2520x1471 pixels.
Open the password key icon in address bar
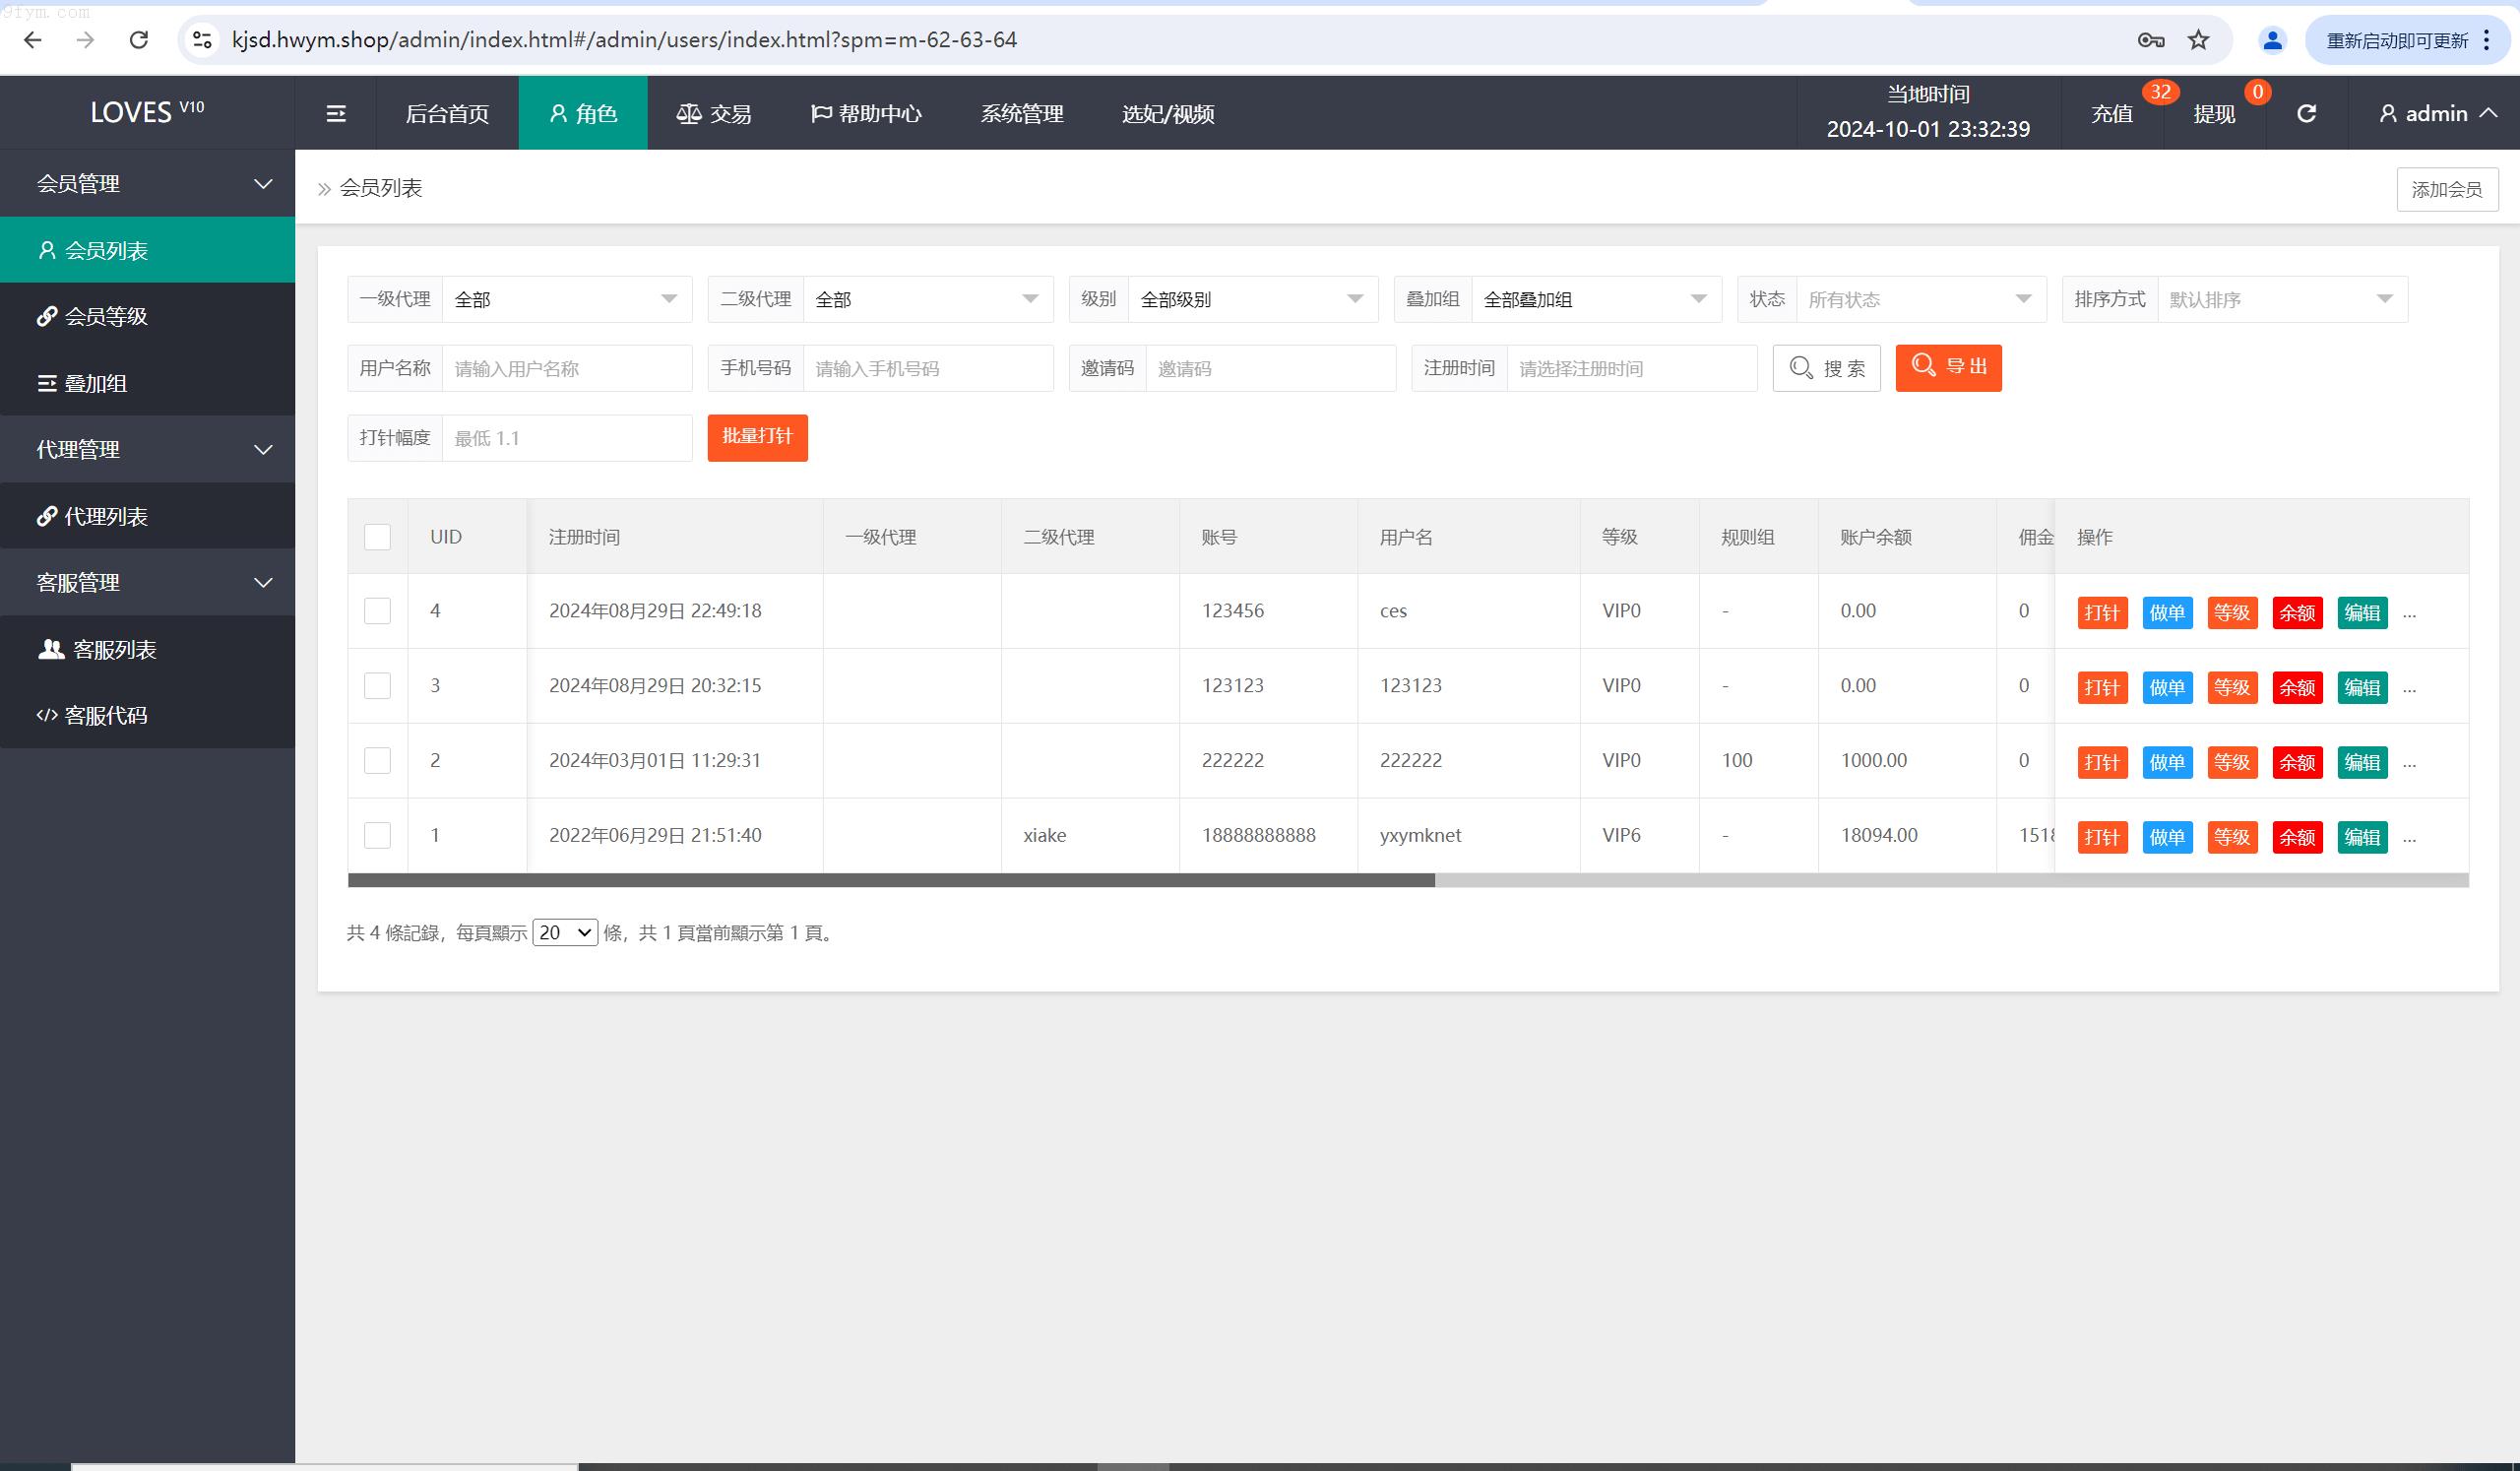pyautogui.click(x=2150, y=40)
